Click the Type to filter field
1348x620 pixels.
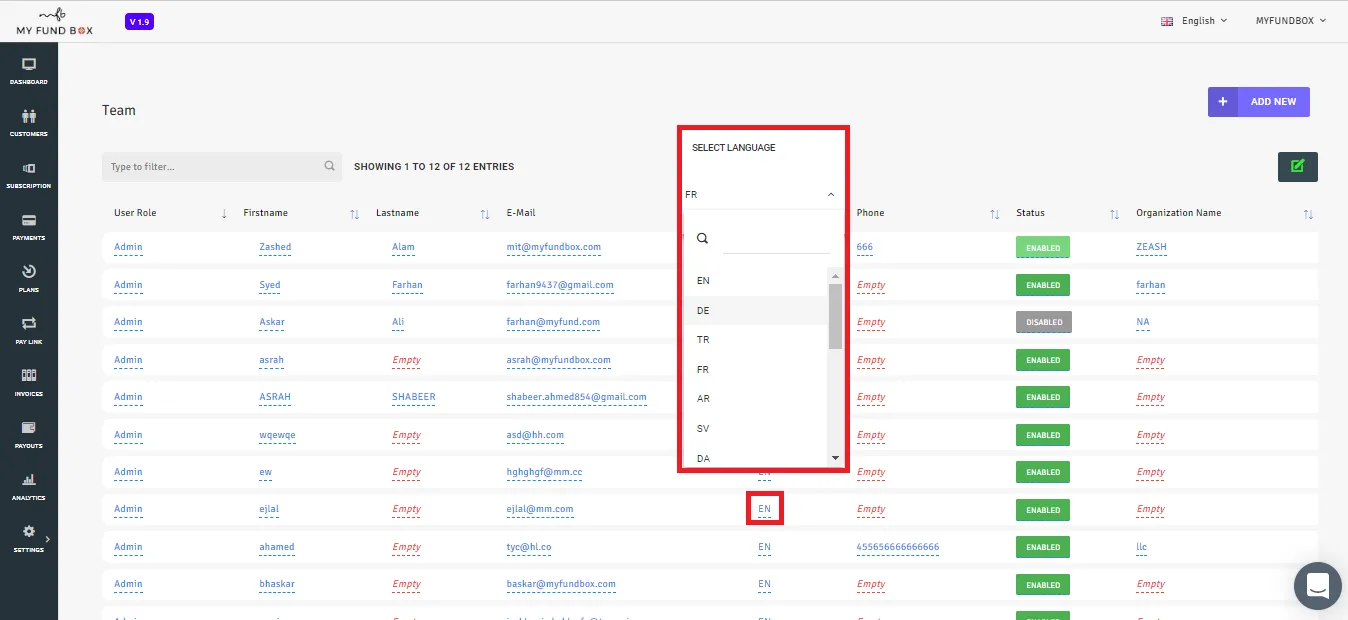[222, 167]
